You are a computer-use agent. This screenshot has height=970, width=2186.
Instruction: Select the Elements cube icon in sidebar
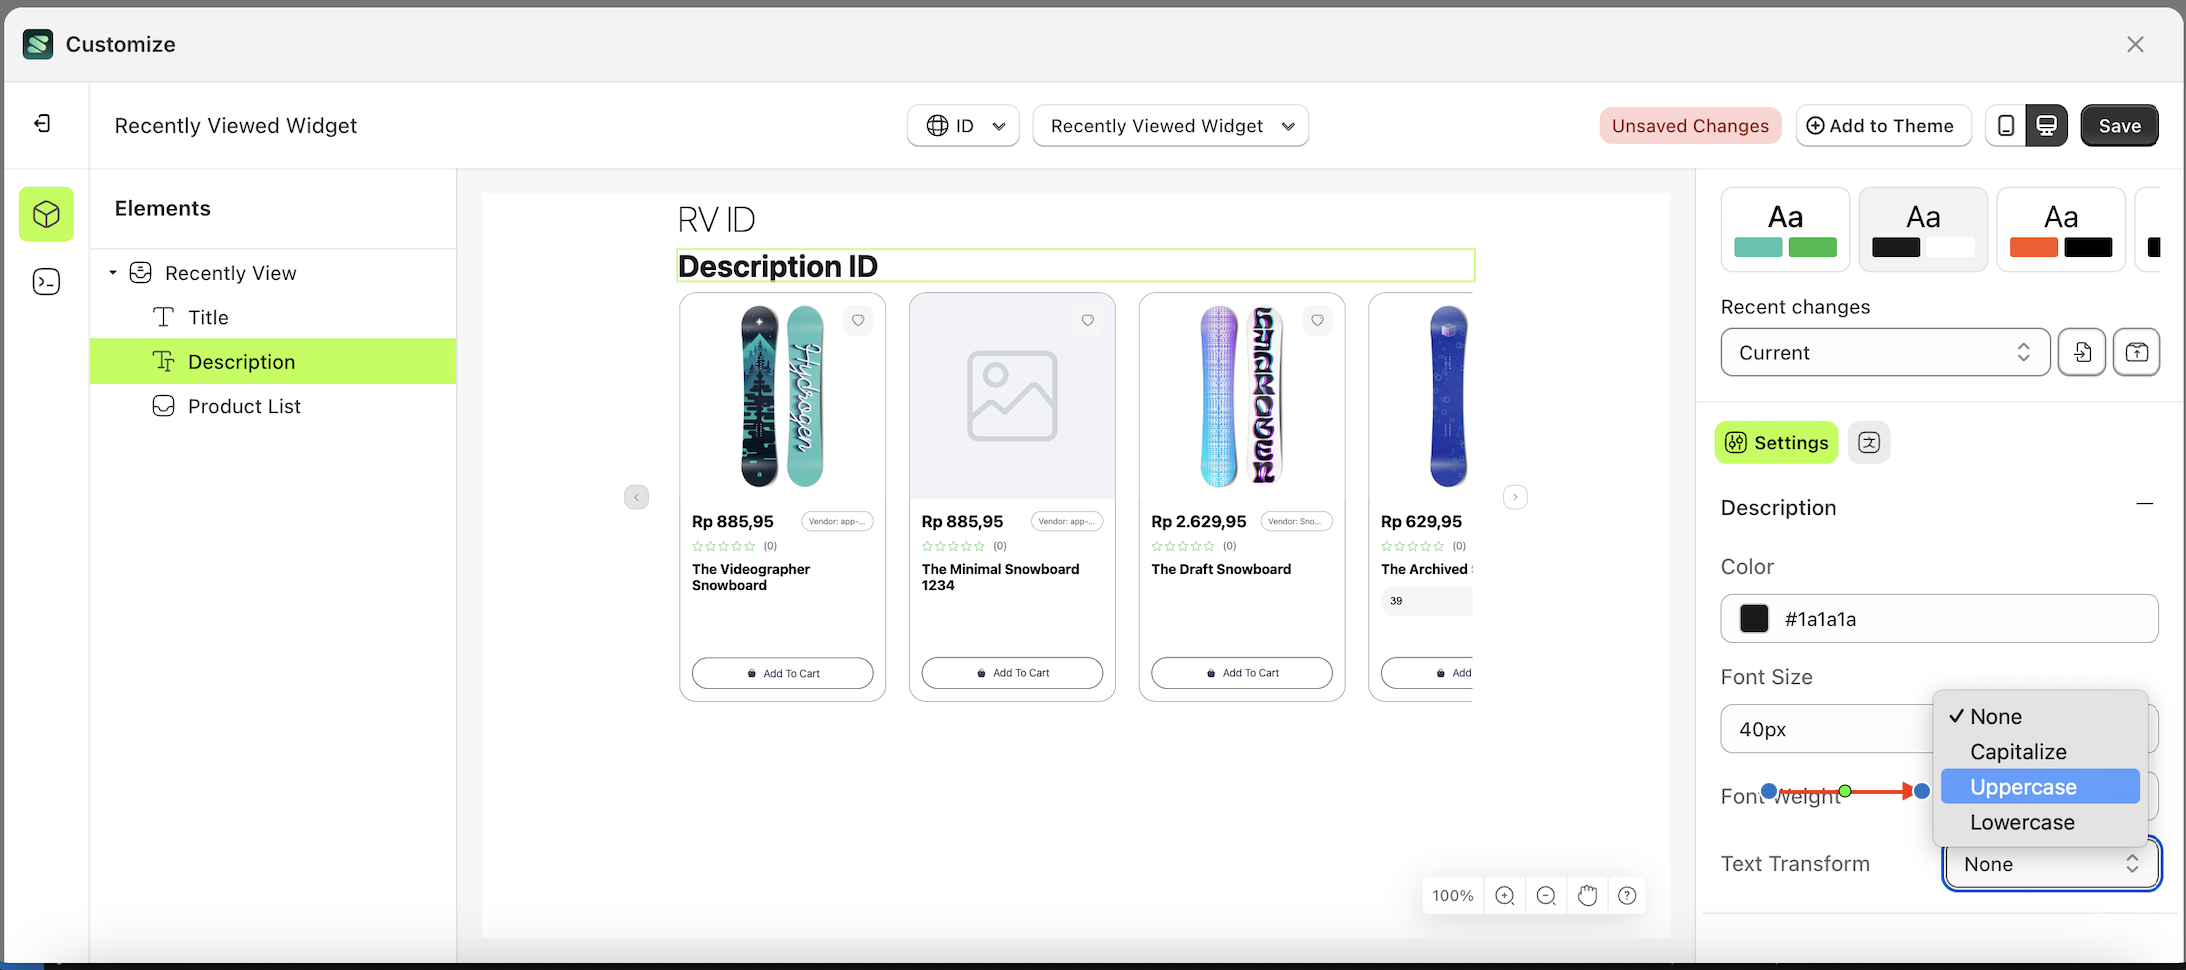point(46,214)
